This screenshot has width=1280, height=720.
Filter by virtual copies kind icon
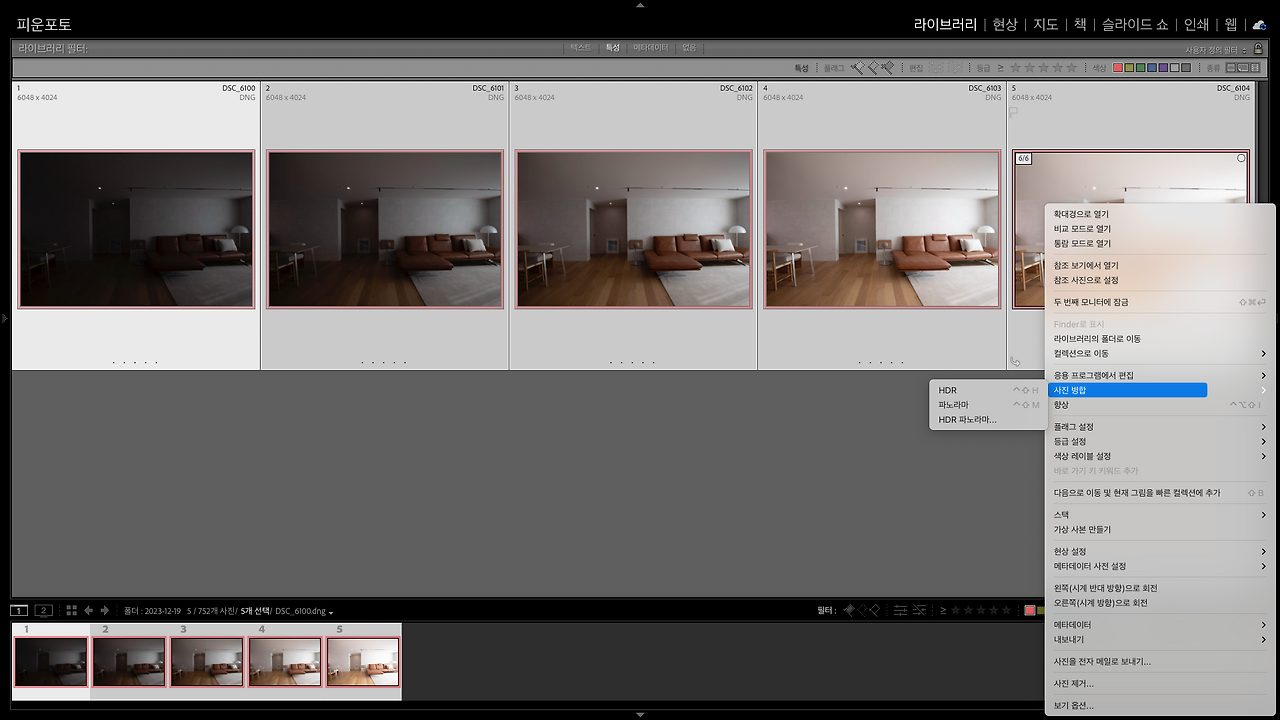[1243, 68]
